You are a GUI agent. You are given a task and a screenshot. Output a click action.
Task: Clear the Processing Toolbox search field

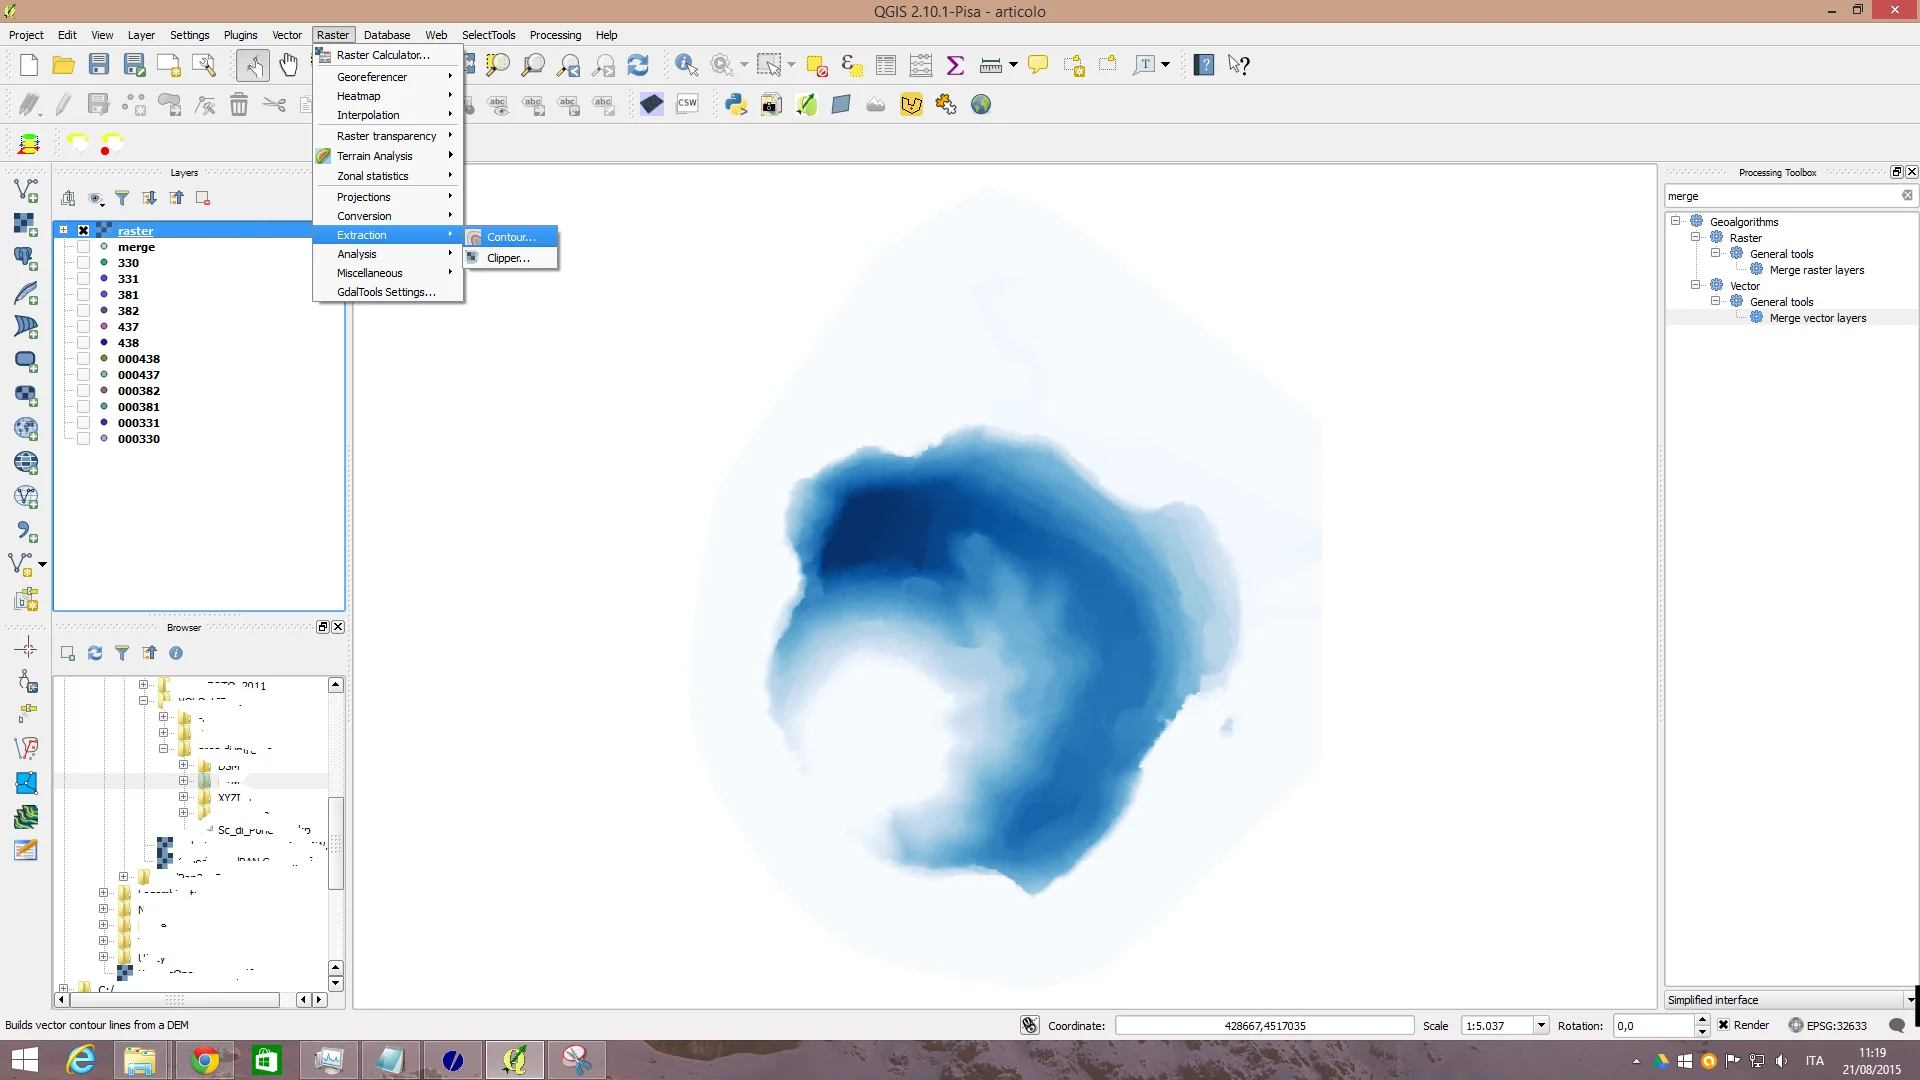click(1907, 196)
